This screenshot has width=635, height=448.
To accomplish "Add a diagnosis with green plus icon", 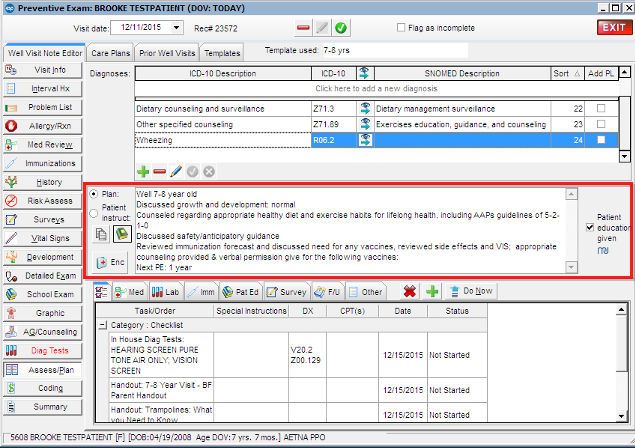I will pyautogui.click(x=143, y=172).
